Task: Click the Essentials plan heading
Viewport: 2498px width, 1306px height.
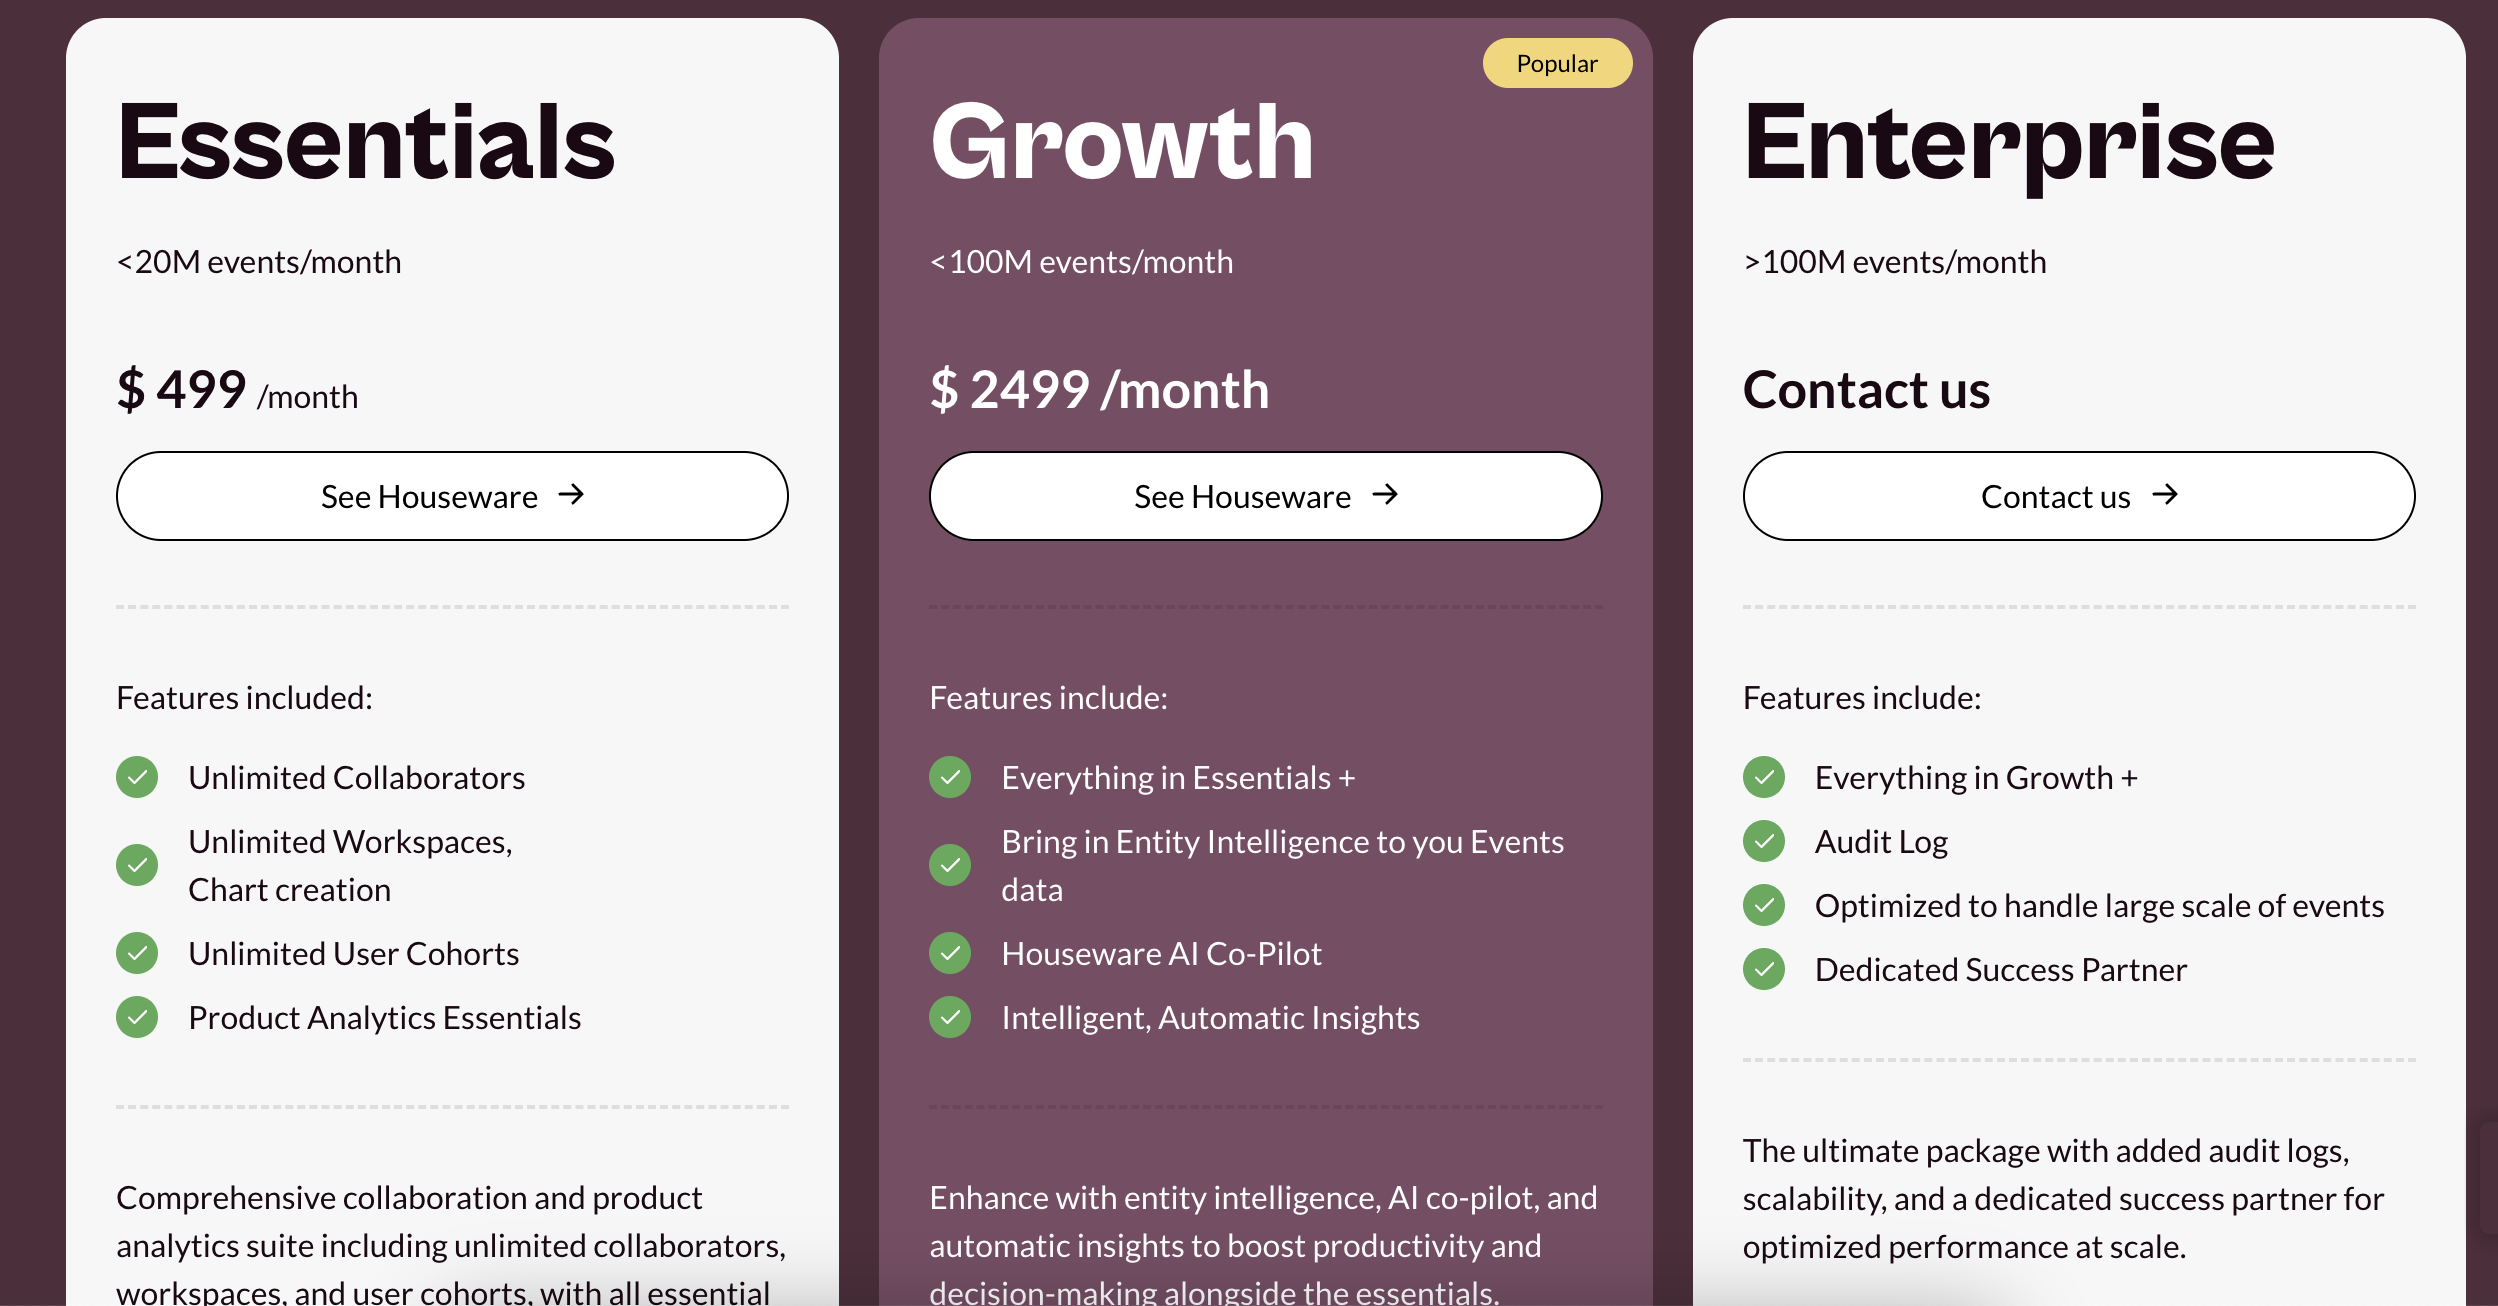Action: pos(366,142)
